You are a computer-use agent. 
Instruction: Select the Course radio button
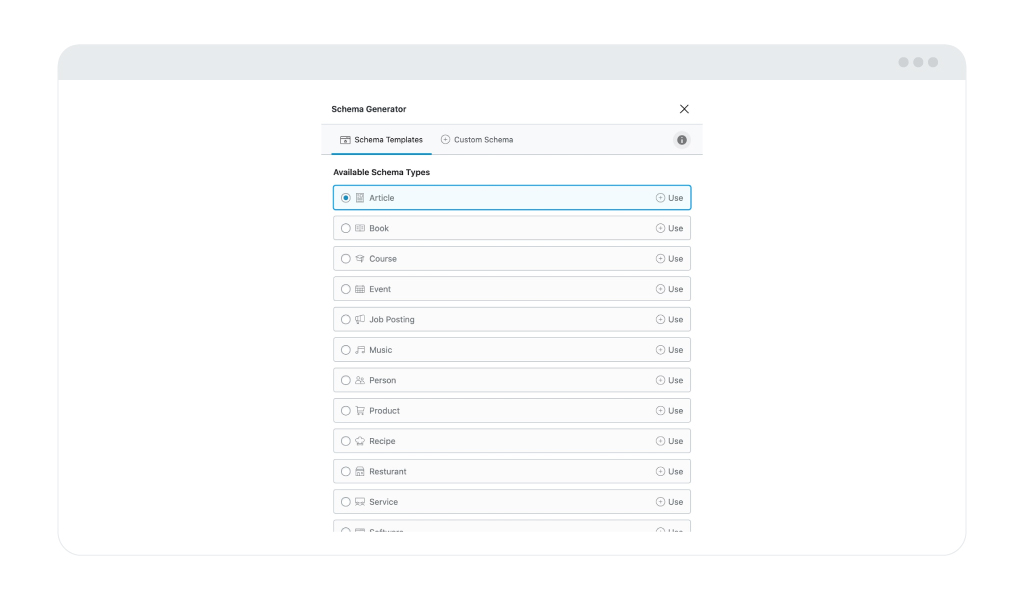click(x=345, y=259)
